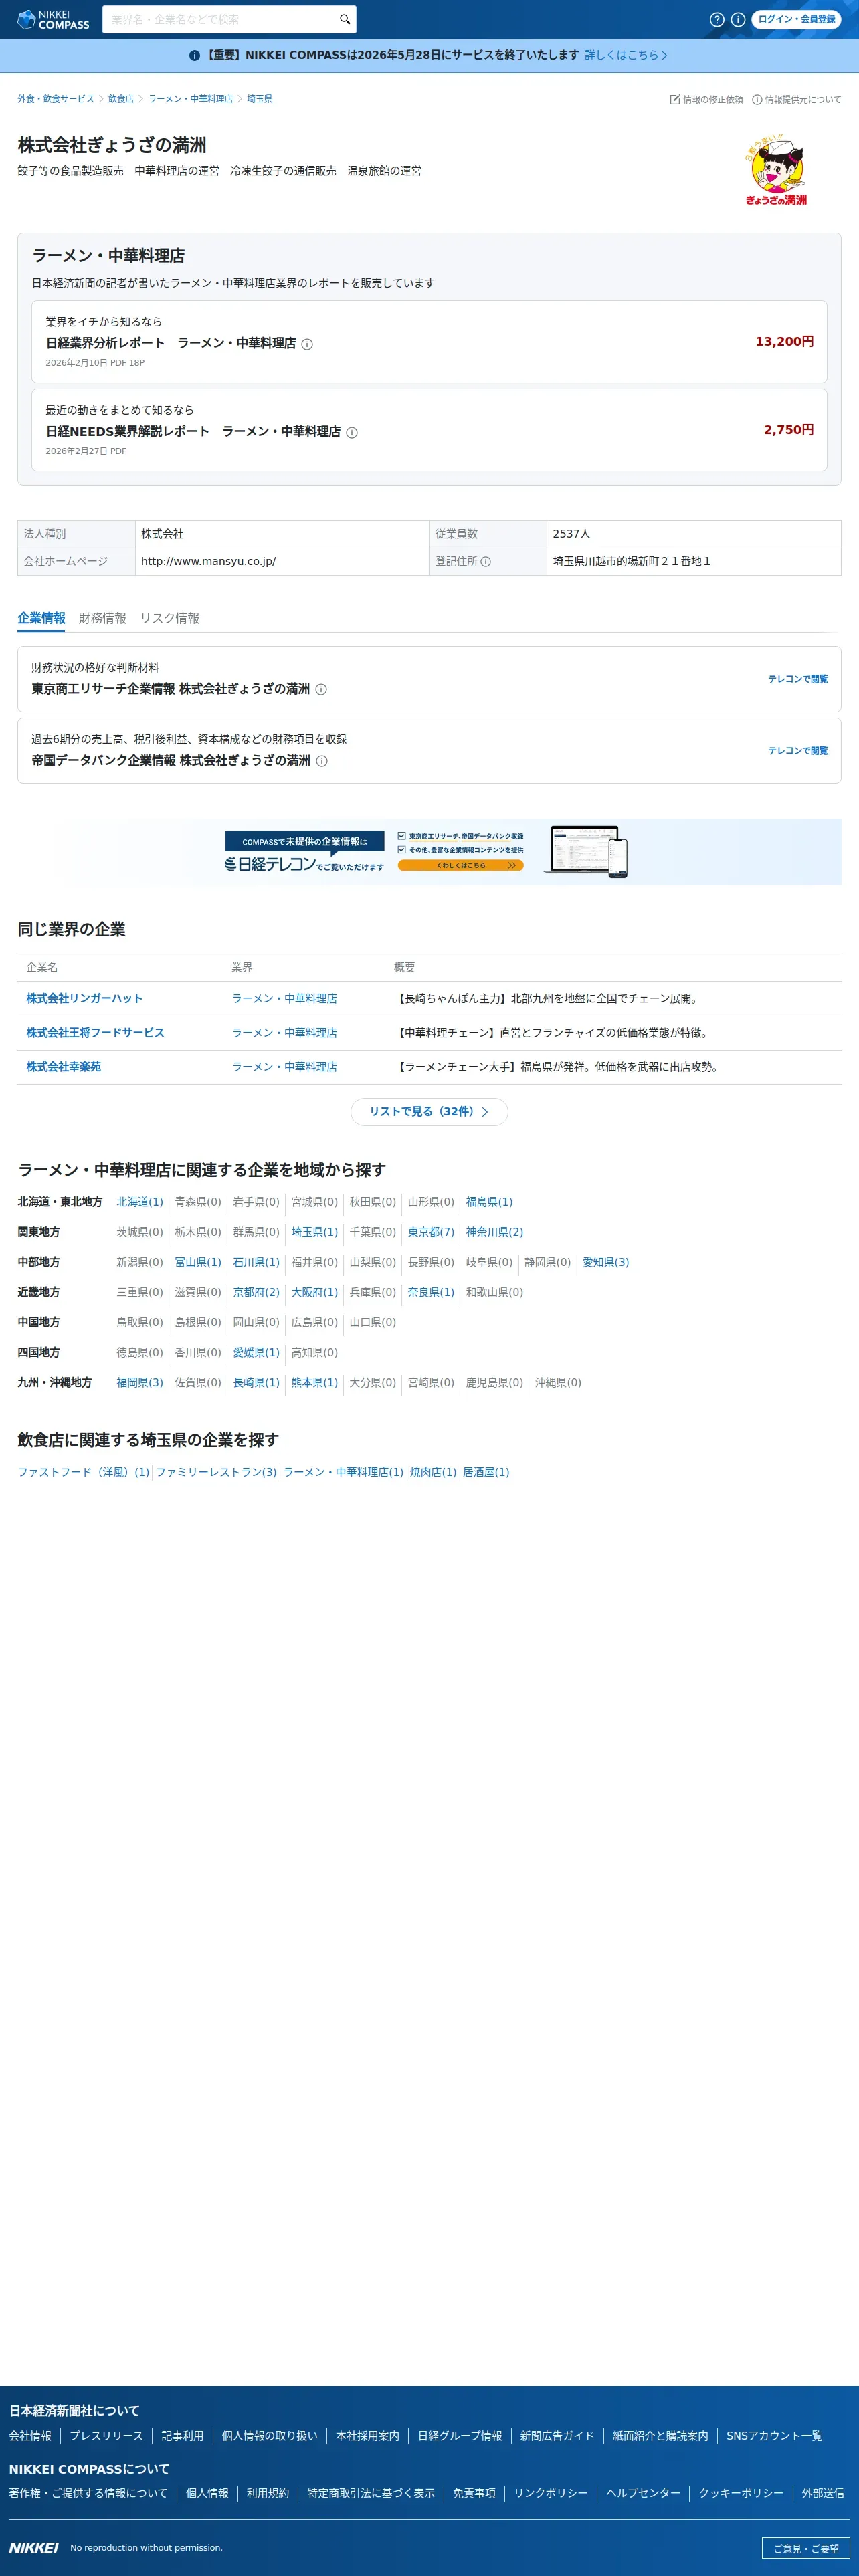Screen dimensions: 859x2576
Task: Expand リストで見る（32件）list button
Action: coord(429,1112)
